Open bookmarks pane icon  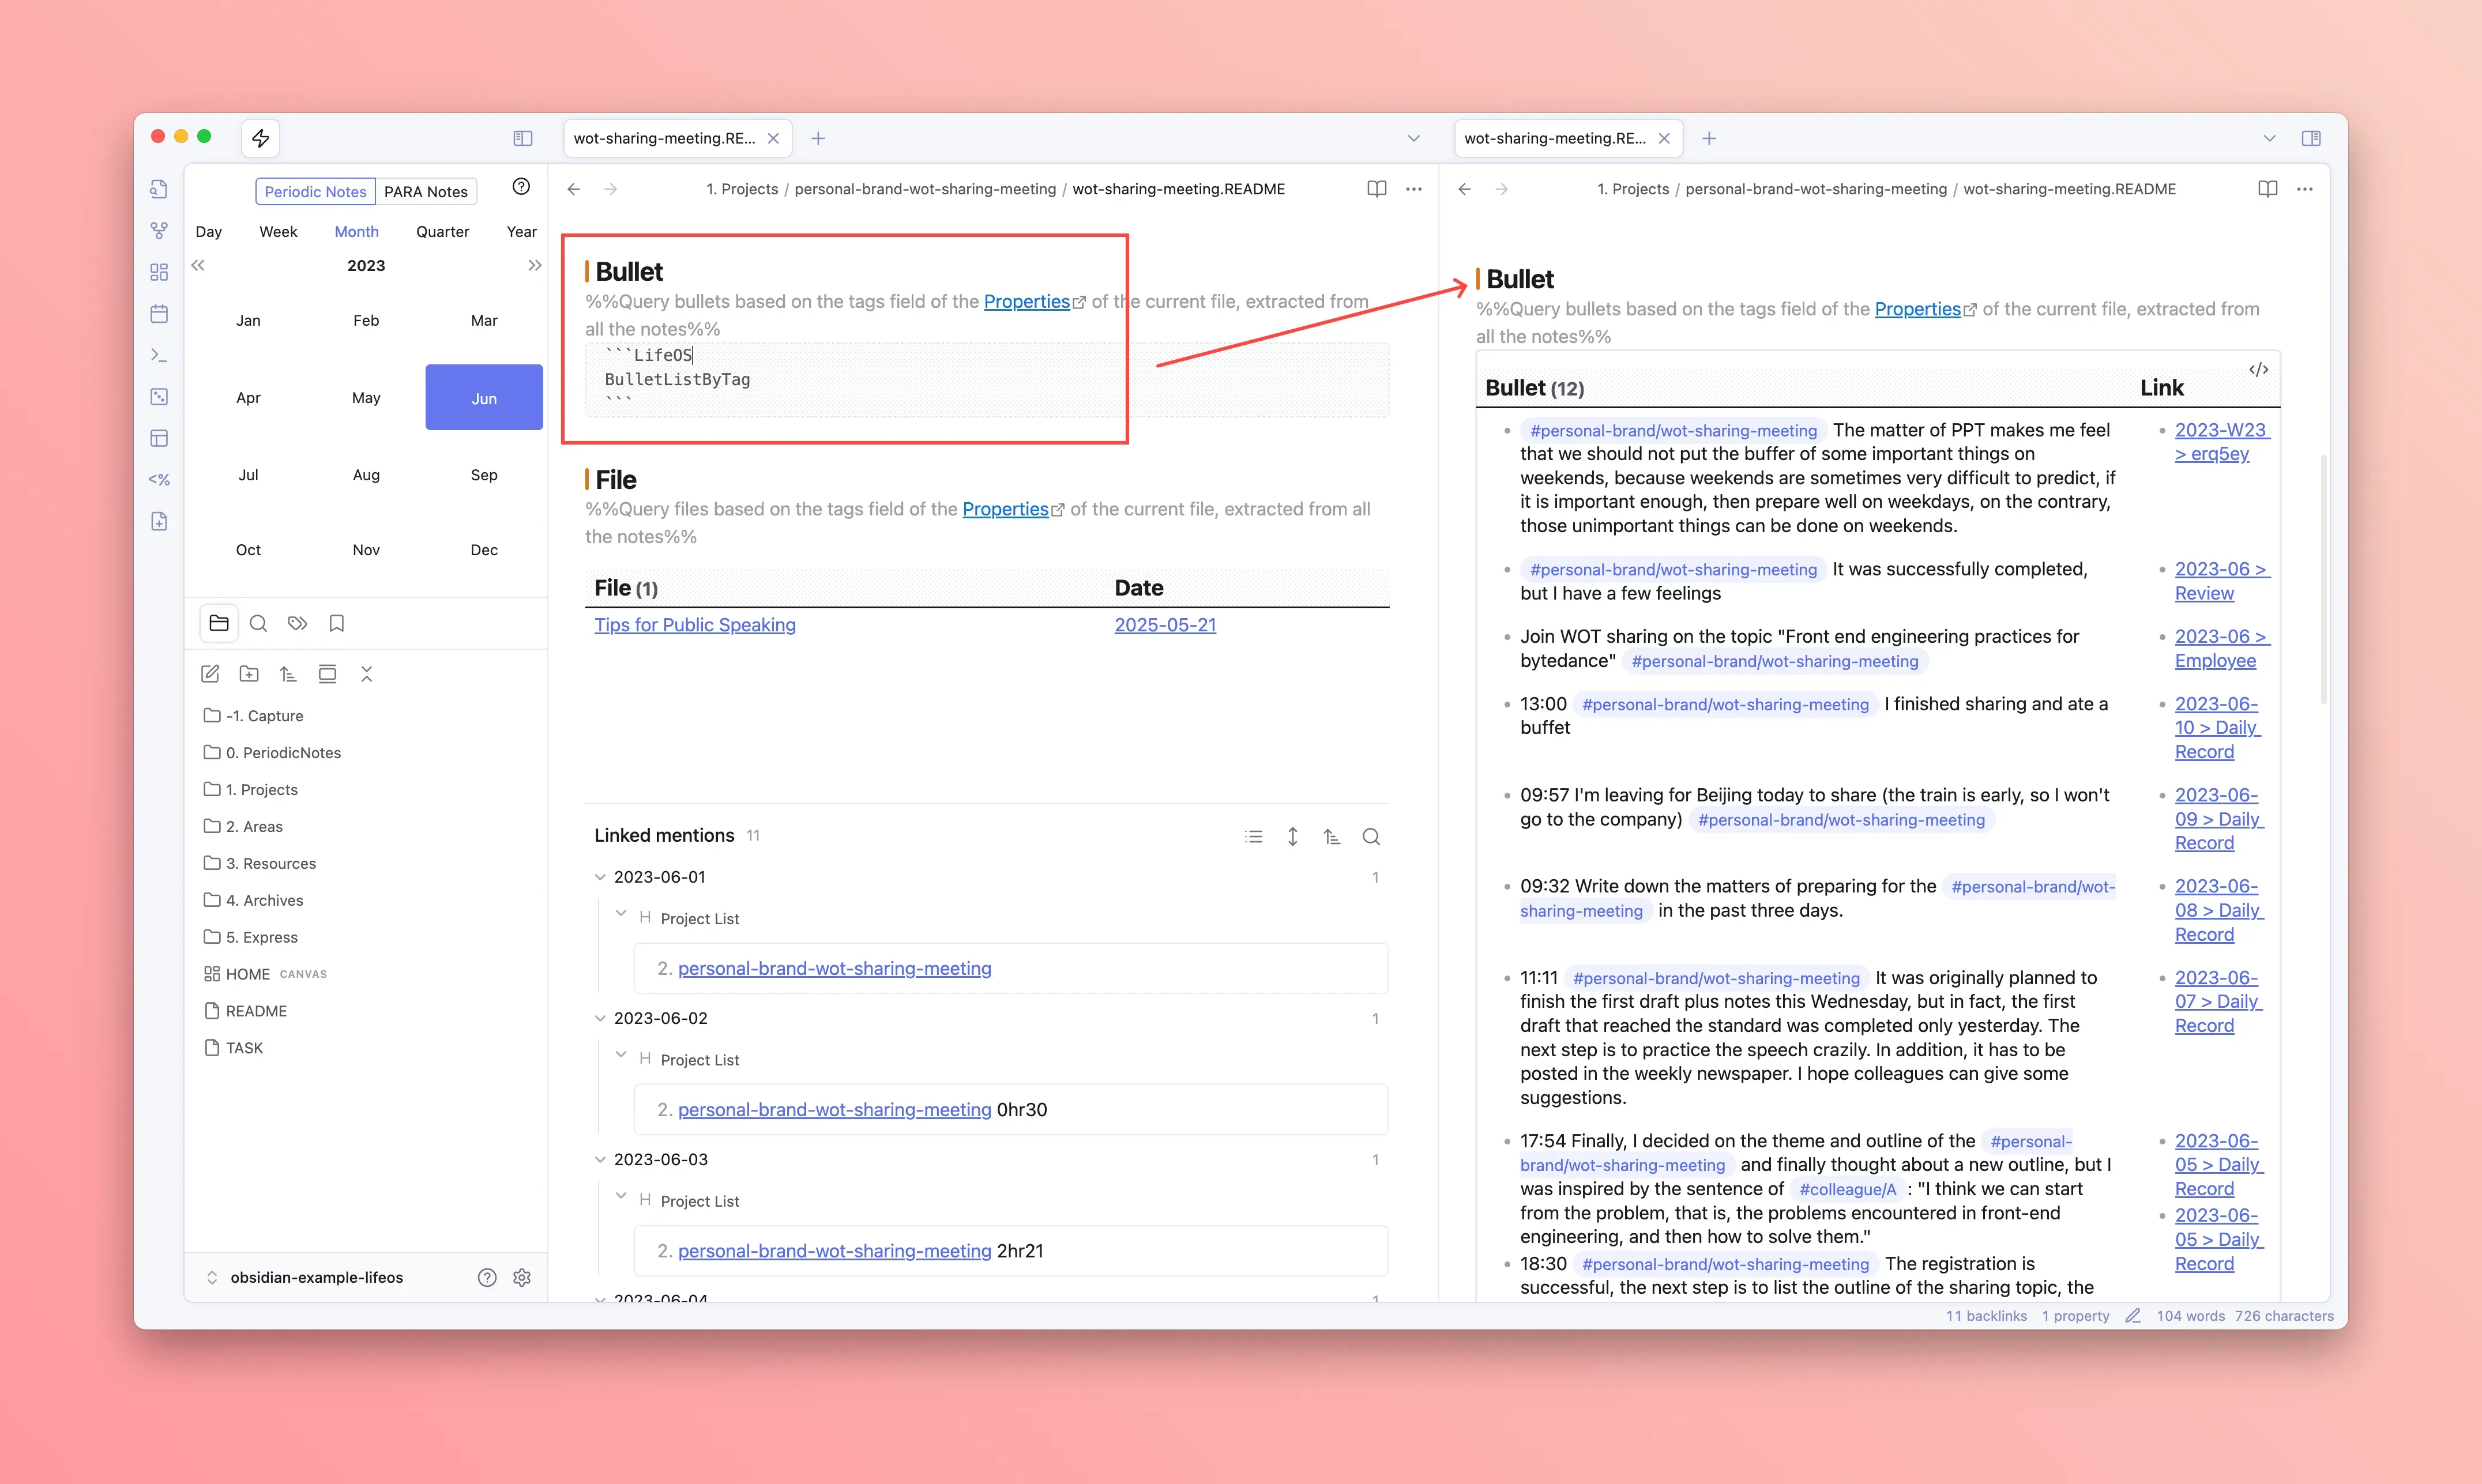click(x=337, y=624)
